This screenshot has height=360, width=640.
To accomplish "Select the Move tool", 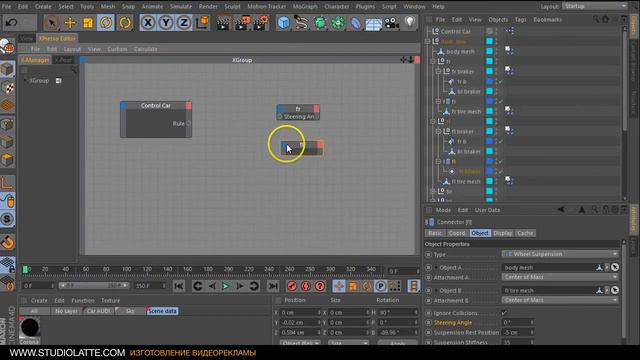I will (70, 22).
